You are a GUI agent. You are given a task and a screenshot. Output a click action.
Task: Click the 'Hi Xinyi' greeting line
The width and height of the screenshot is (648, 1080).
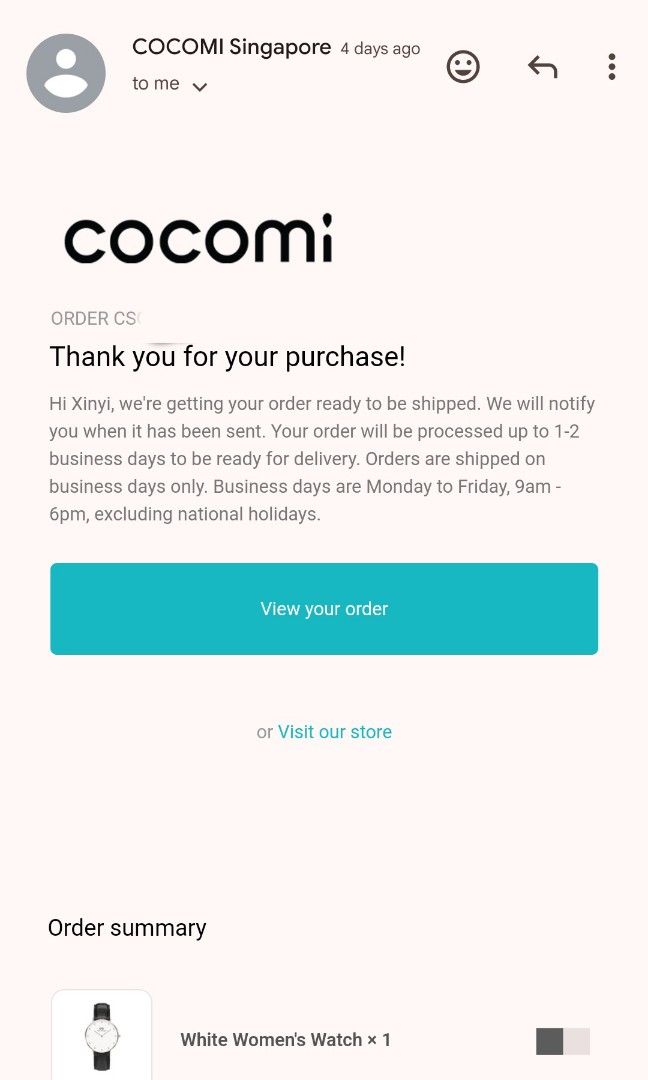click(322, 404)
